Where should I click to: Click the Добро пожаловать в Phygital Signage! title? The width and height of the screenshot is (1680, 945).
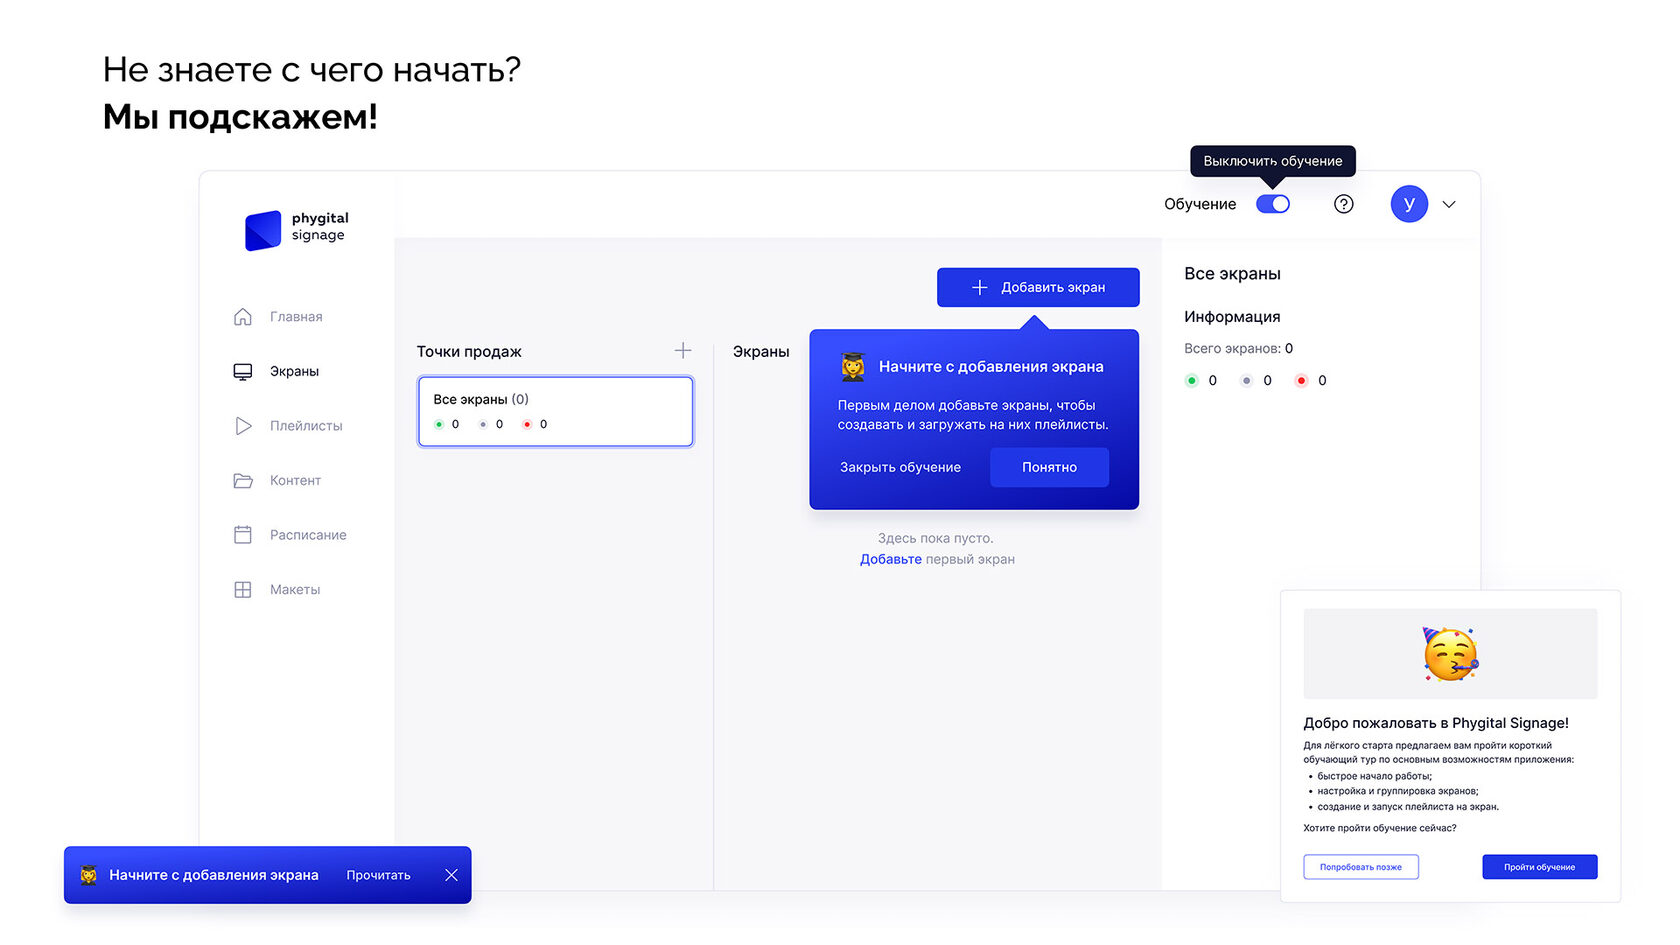pyautogui.click(x=1436, y=723)
